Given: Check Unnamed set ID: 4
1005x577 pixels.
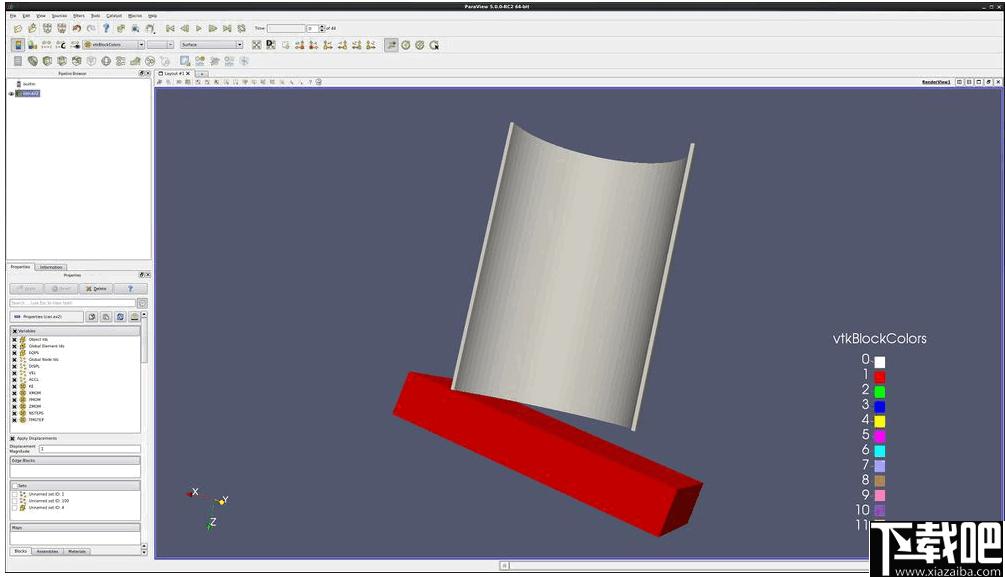Looking at the screenshot, I should [x=15, y=508].
